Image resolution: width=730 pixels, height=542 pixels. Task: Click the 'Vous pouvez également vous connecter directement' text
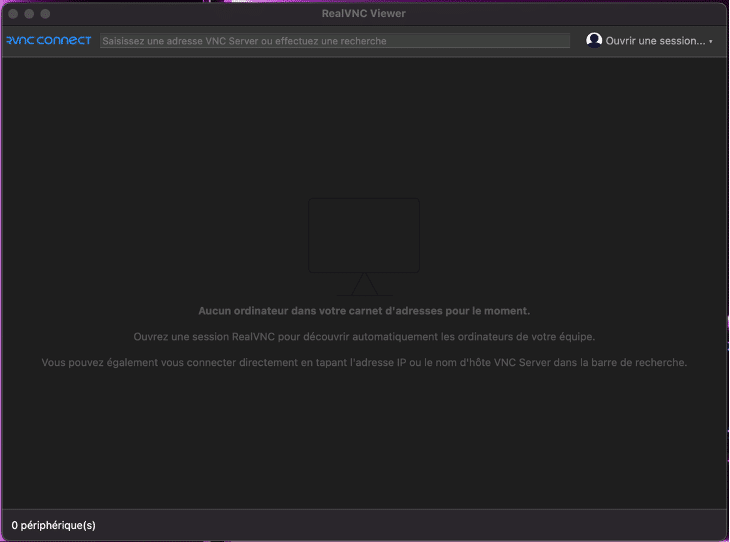click(364, 362)
